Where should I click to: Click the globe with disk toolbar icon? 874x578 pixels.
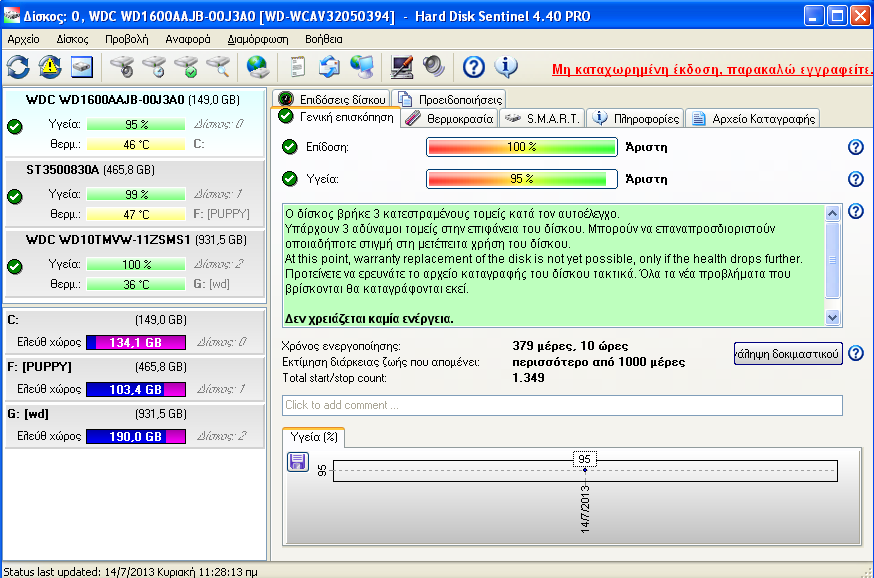258,67
